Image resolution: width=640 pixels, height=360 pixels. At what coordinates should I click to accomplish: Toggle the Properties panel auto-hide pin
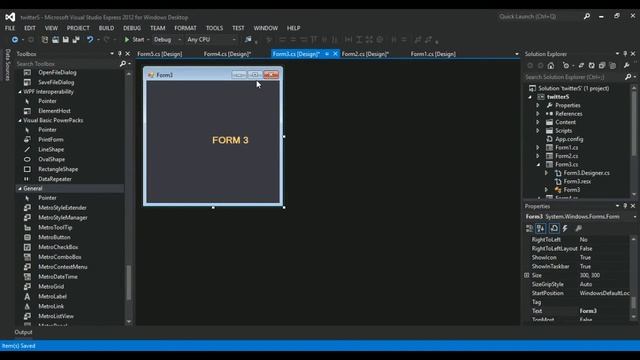625,206
